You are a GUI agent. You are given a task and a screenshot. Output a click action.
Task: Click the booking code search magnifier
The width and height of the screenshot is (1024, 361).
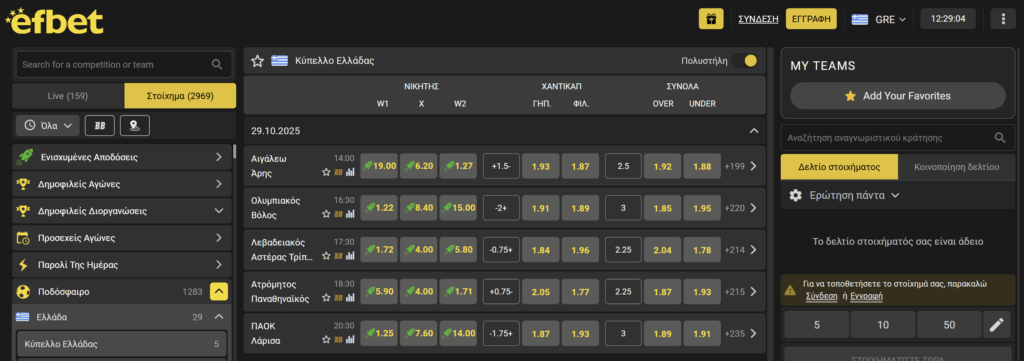point(1000,138)
